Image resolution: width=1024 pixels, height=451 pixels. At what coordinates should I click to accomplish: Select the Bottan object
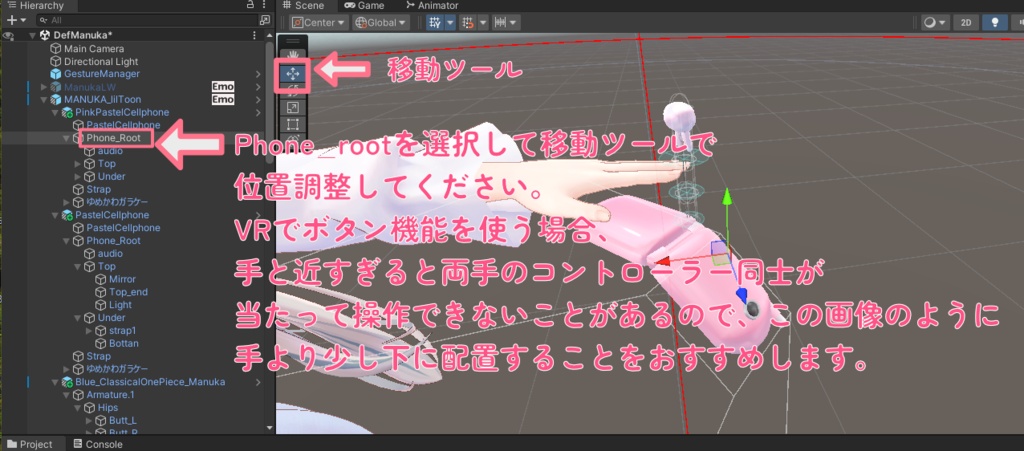pyautogui.click(x=124, y=343)
